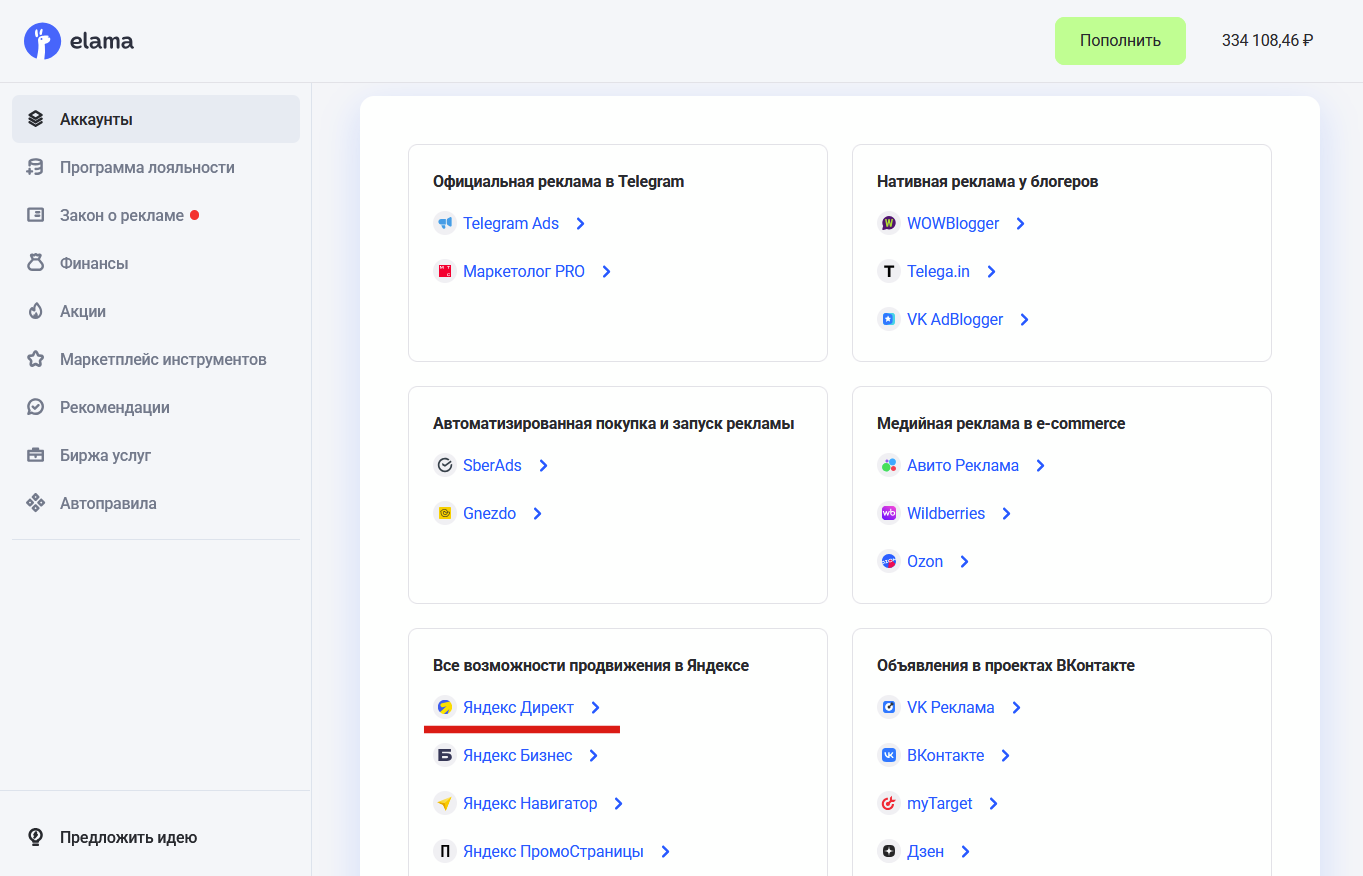Expand the chevron beside Telega.in
1363x876 pixels.
pyautogui.click(x=991, y=271)
